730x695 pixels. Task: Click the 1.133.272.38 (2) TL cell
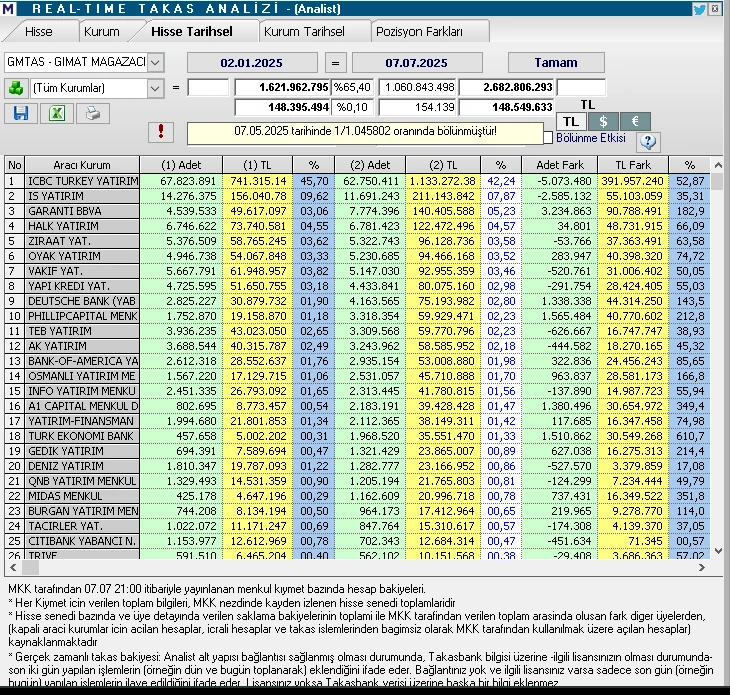[x=443, y=181]
